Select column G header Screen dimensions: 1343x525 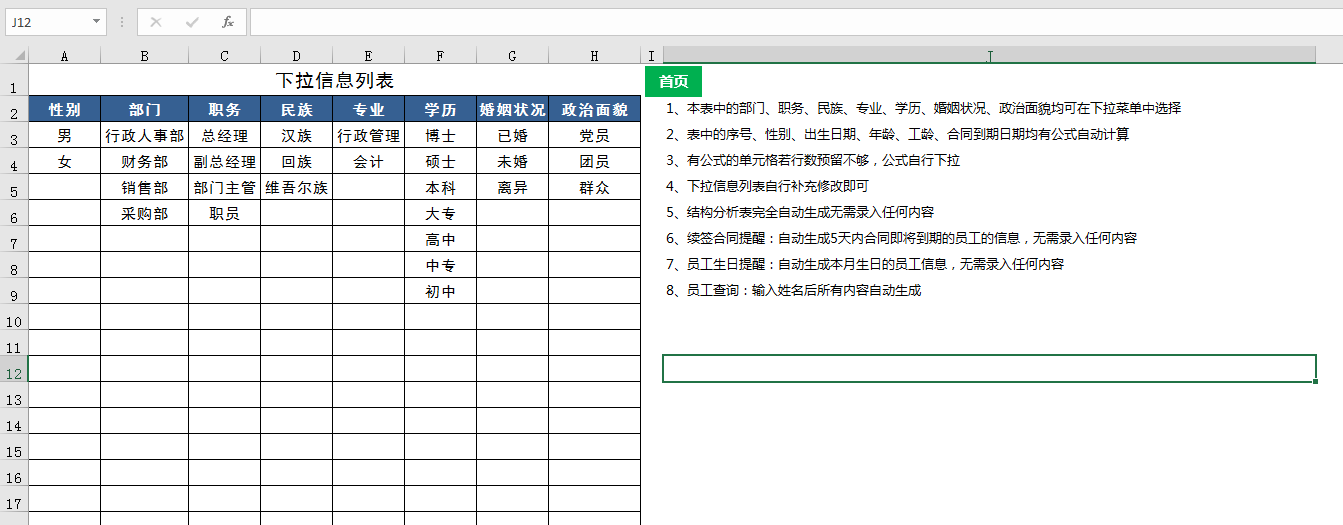coord(513,56)
